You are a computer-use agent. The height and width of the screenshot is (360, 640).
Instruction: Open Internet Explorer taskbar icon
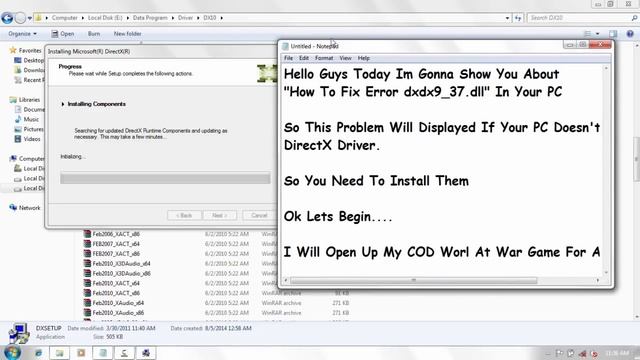click(38, 353)
